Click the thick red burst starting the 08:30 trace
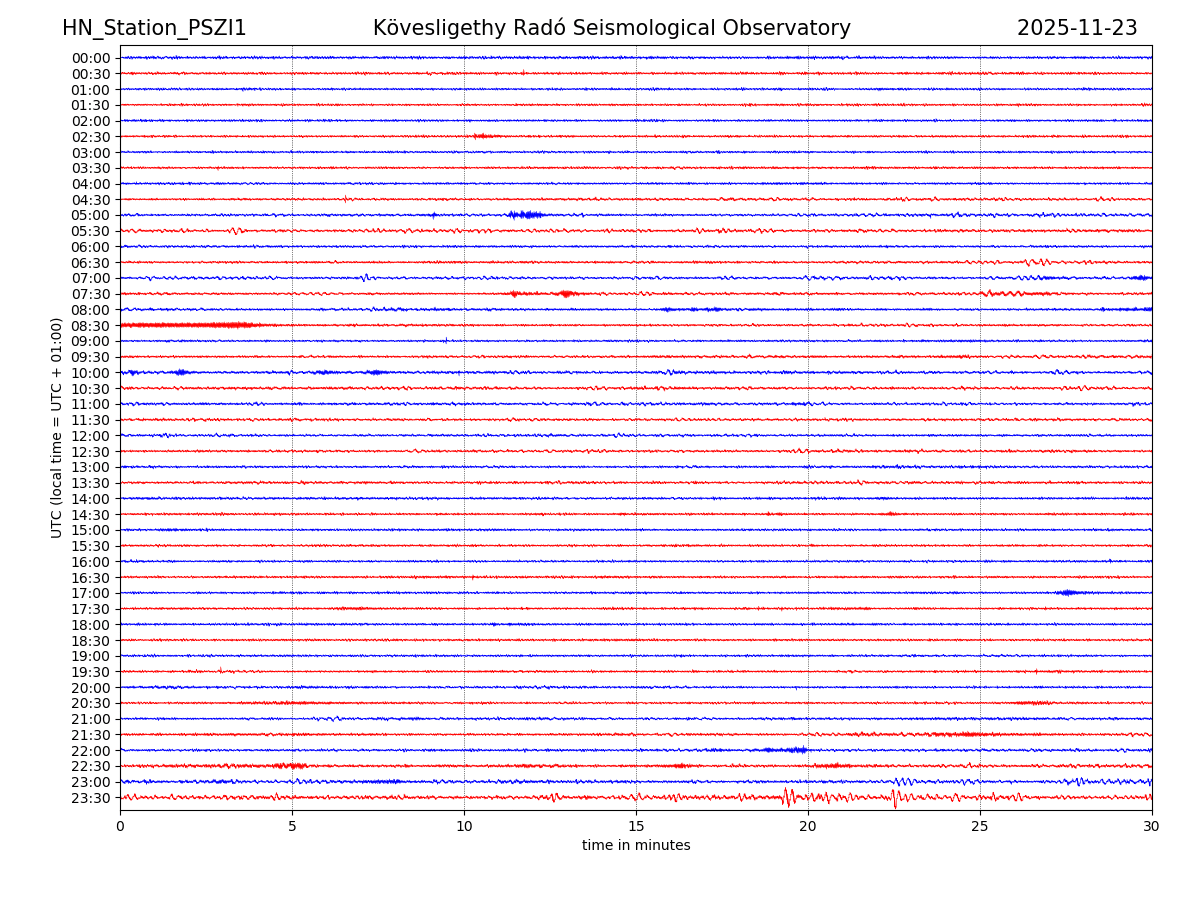1200x900 pixels. 190,325
